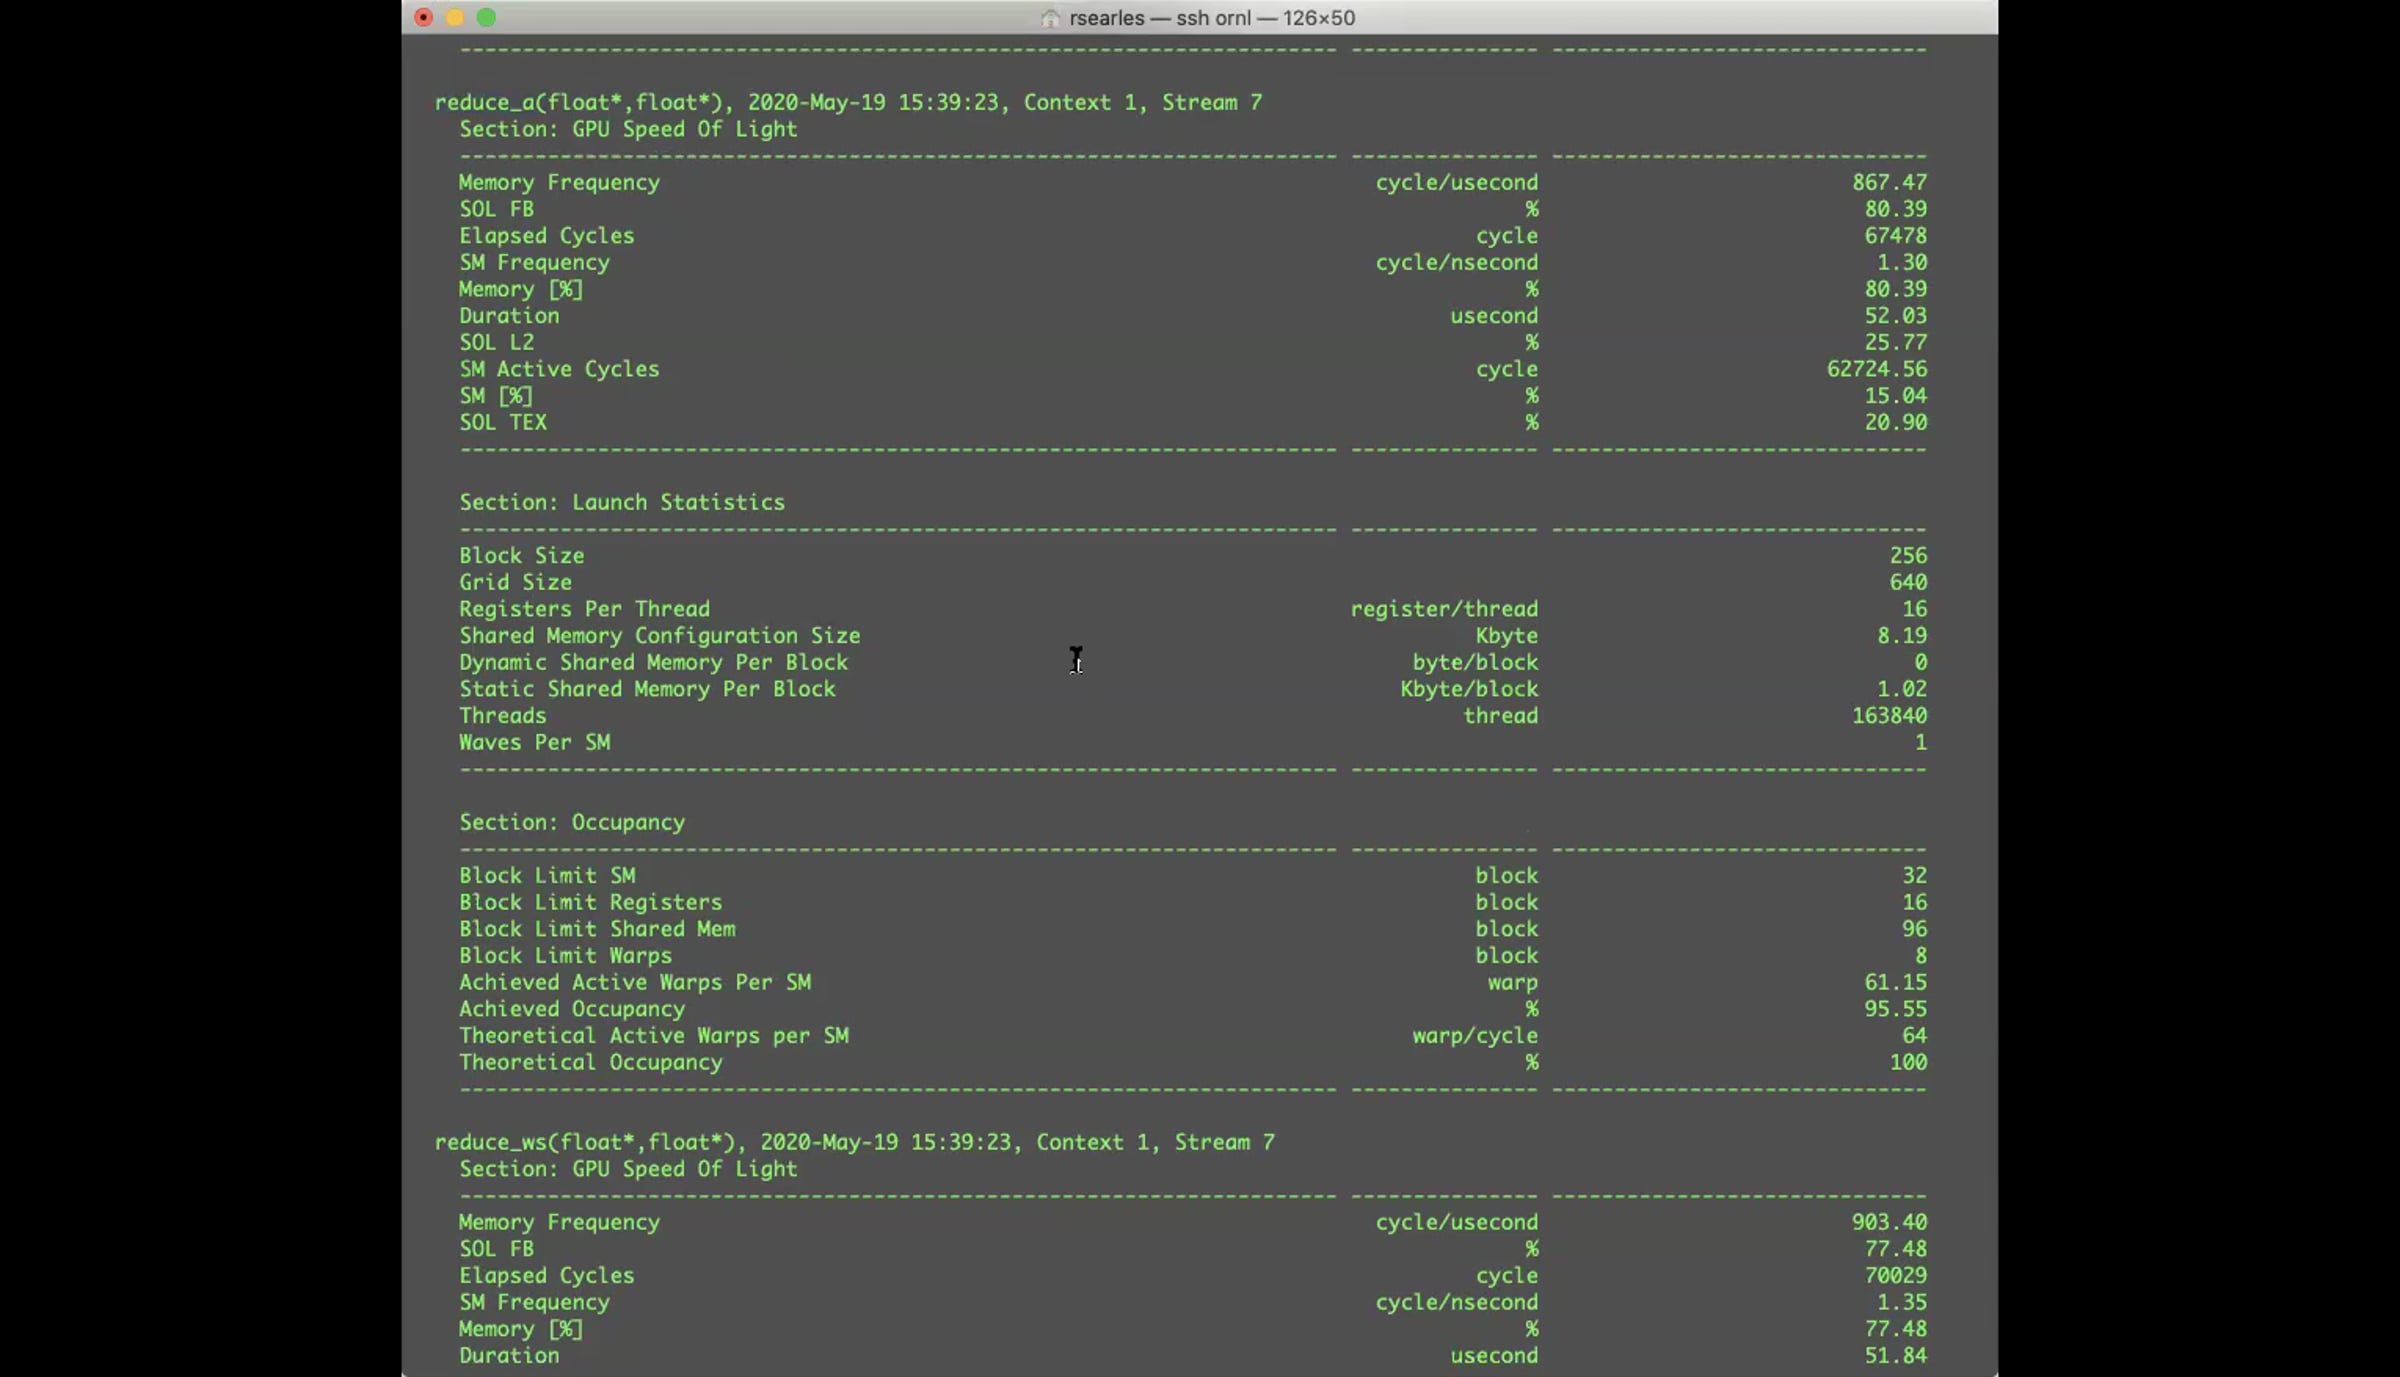The height and width of the screenshot is (1377, 2400).
Task: Click 'Section: Launch Statistics' heading
Action: pos(622,503)
